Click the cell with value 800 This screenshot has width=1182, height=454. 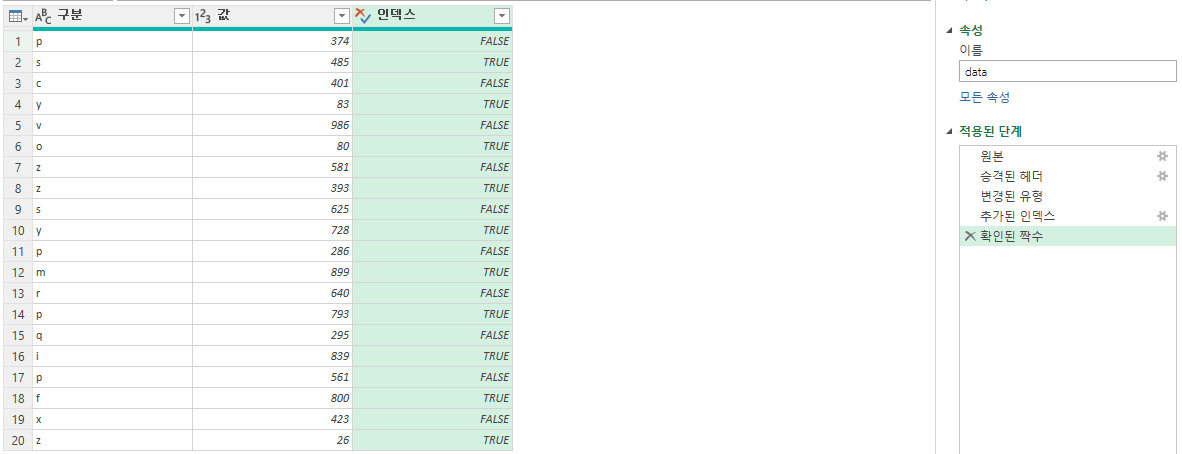[272, 398]
